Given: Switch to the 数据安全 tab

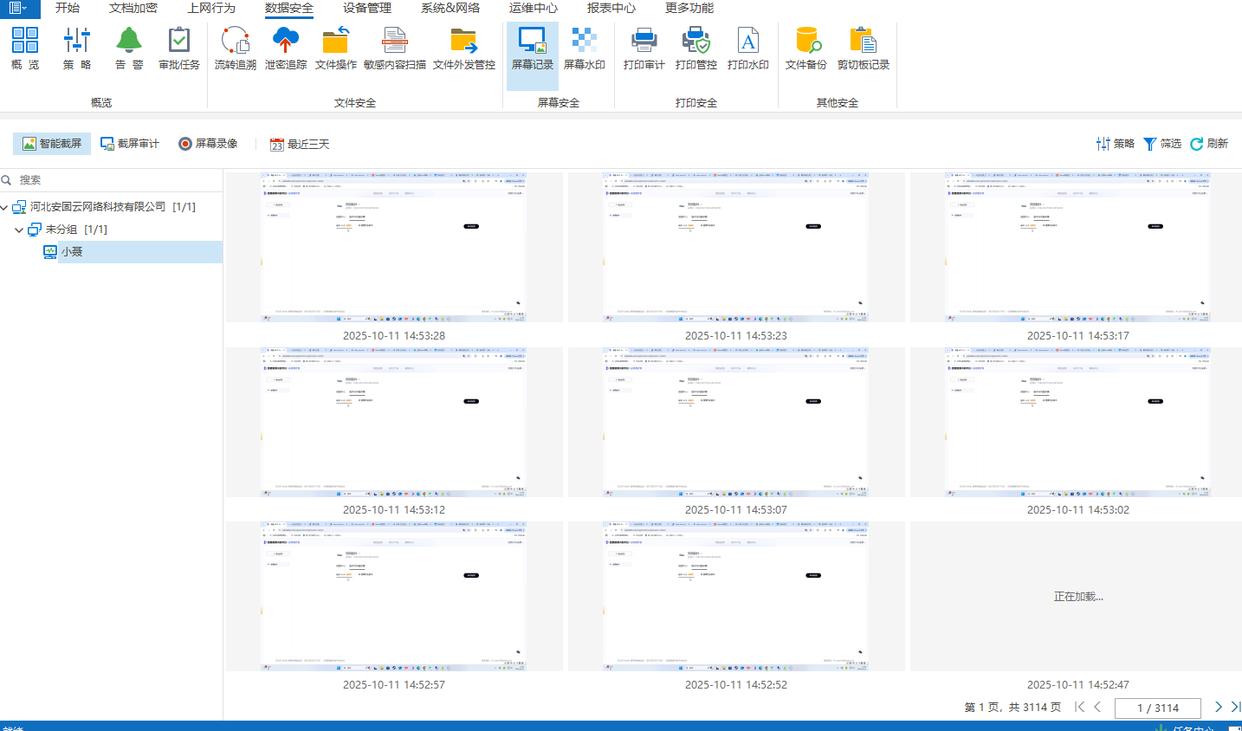Looking at the screenshot, I should pyautogui.click(x=289, y=8).
